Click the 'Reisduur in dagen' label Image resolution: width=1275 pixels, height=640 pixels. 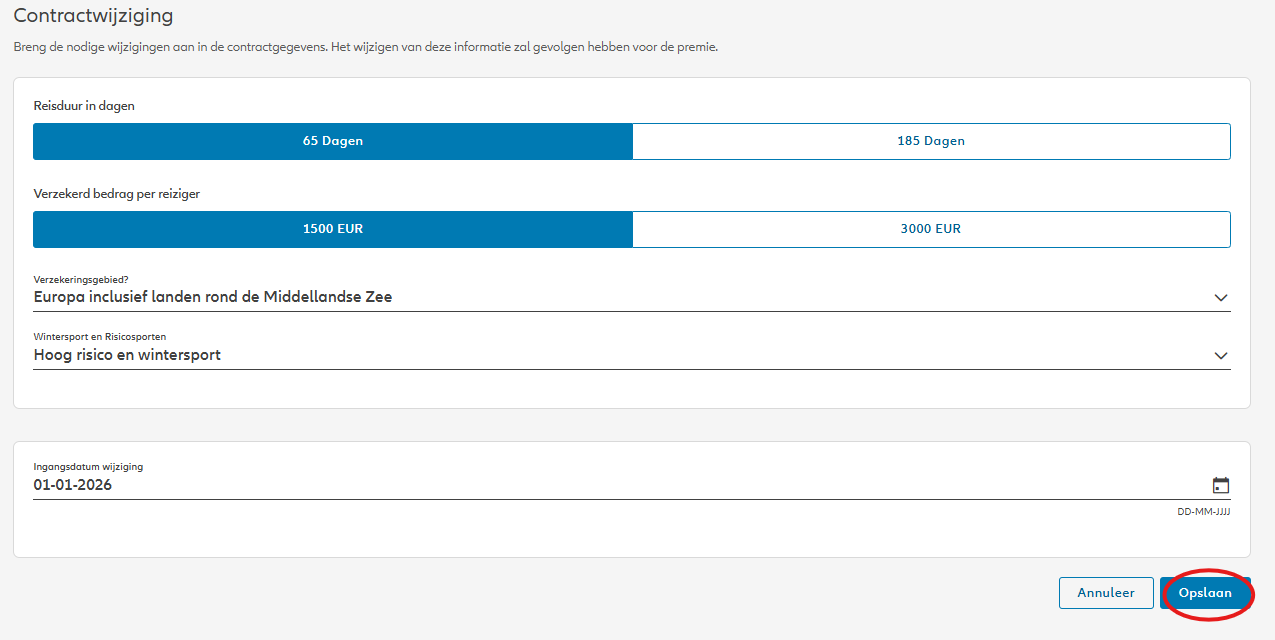point(84,106)
